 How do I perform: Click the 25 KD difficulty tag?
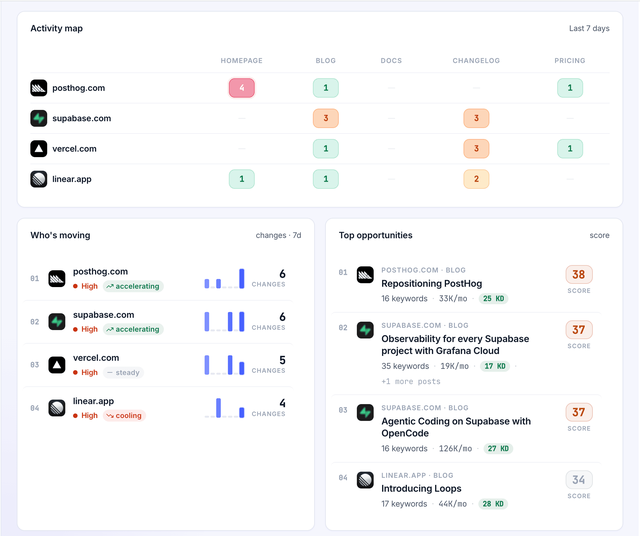coord(493,298)
